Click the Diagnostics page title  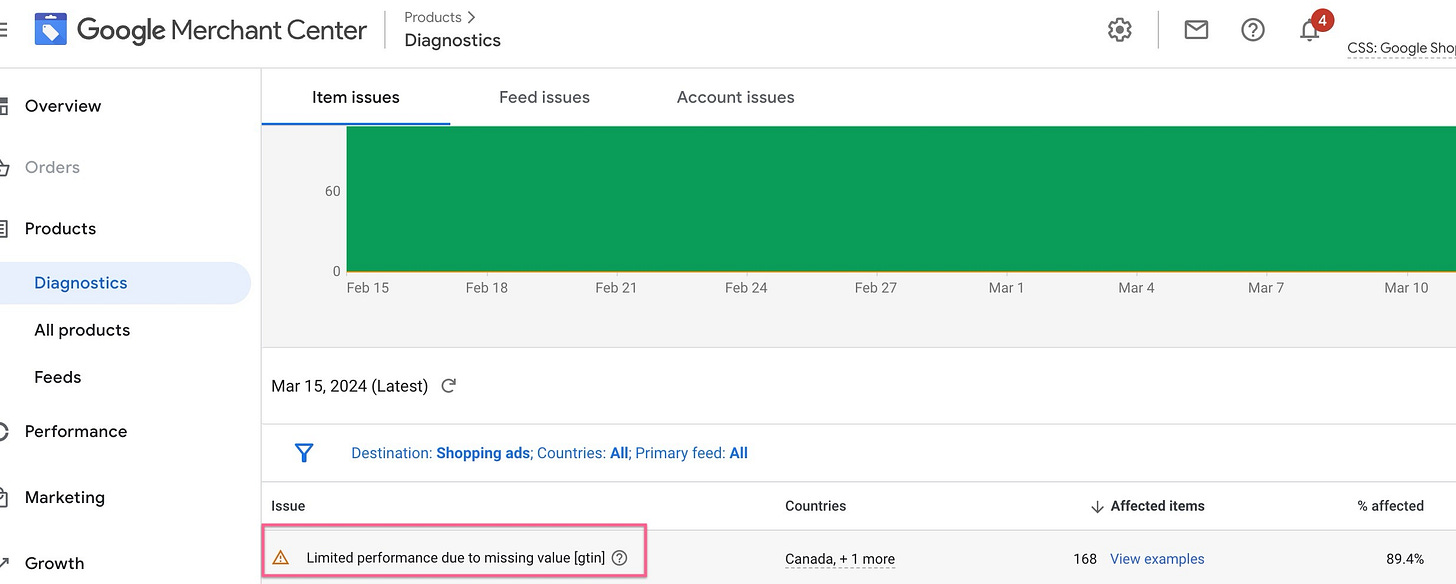452,40
